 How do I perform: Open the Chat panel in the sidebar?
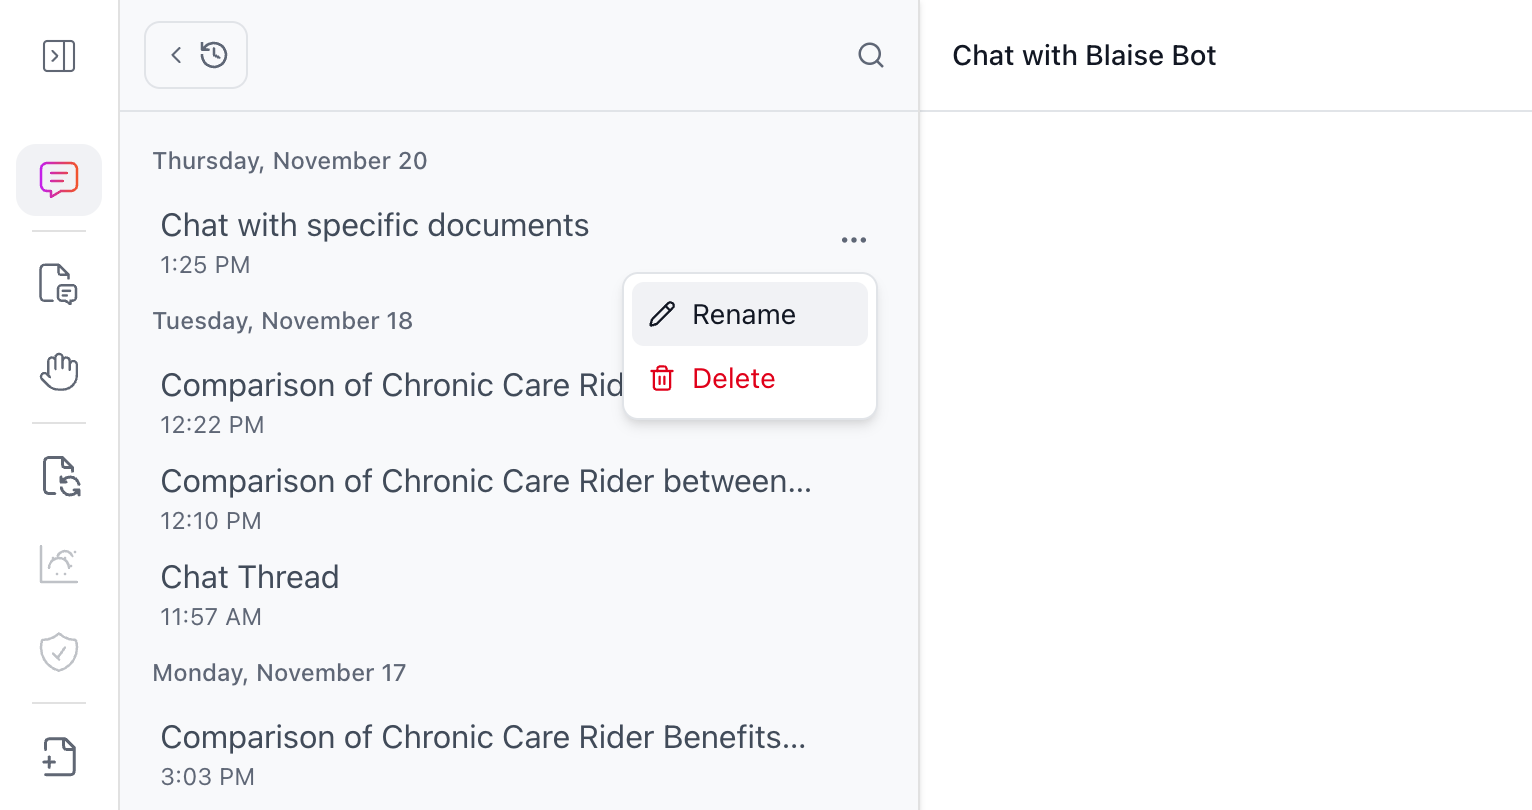58,180
